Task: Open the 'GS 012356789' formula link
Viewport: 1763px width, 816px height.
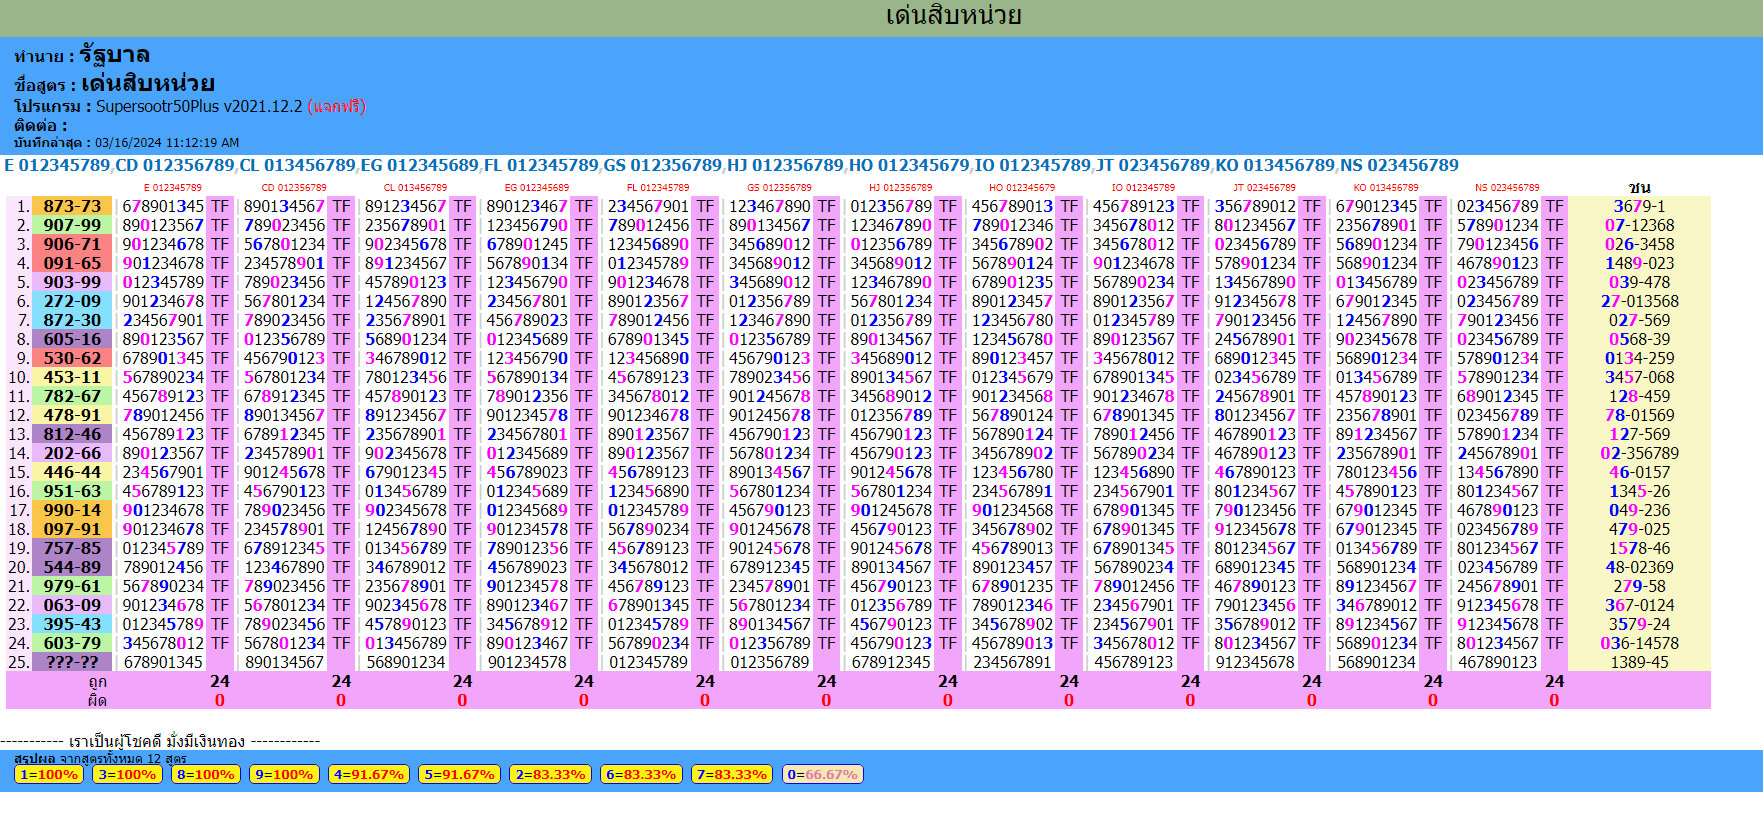Action: tap(663, 165)
